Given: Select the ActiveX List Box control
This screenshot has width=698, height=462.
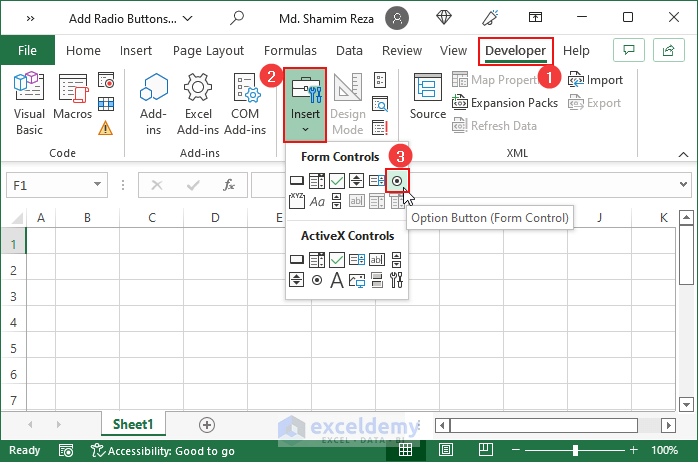Looking at the screenshot, I should click(x=357, y=259).
